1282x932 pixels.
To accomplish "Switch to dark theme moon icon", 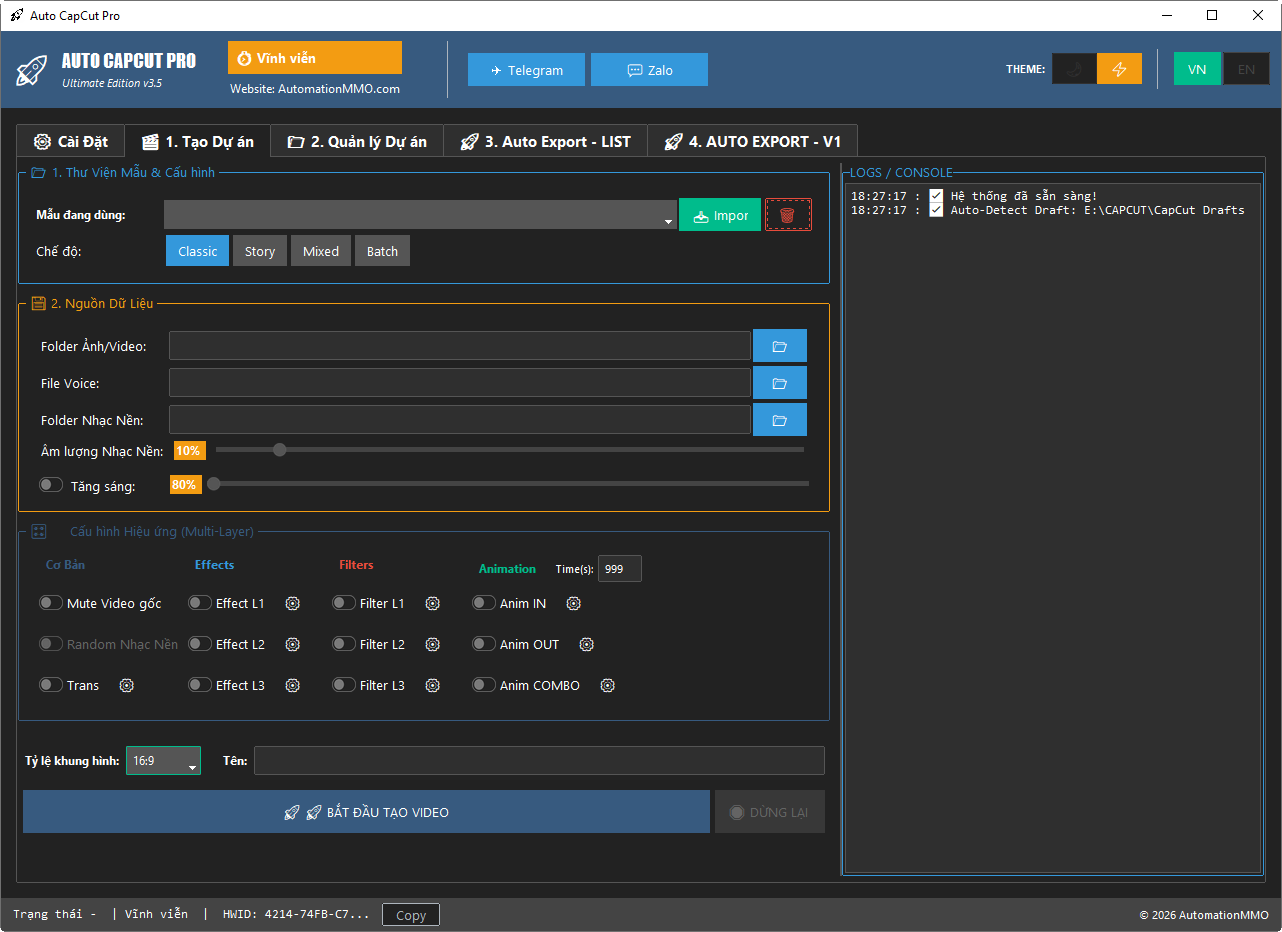I will (1074, 69).
